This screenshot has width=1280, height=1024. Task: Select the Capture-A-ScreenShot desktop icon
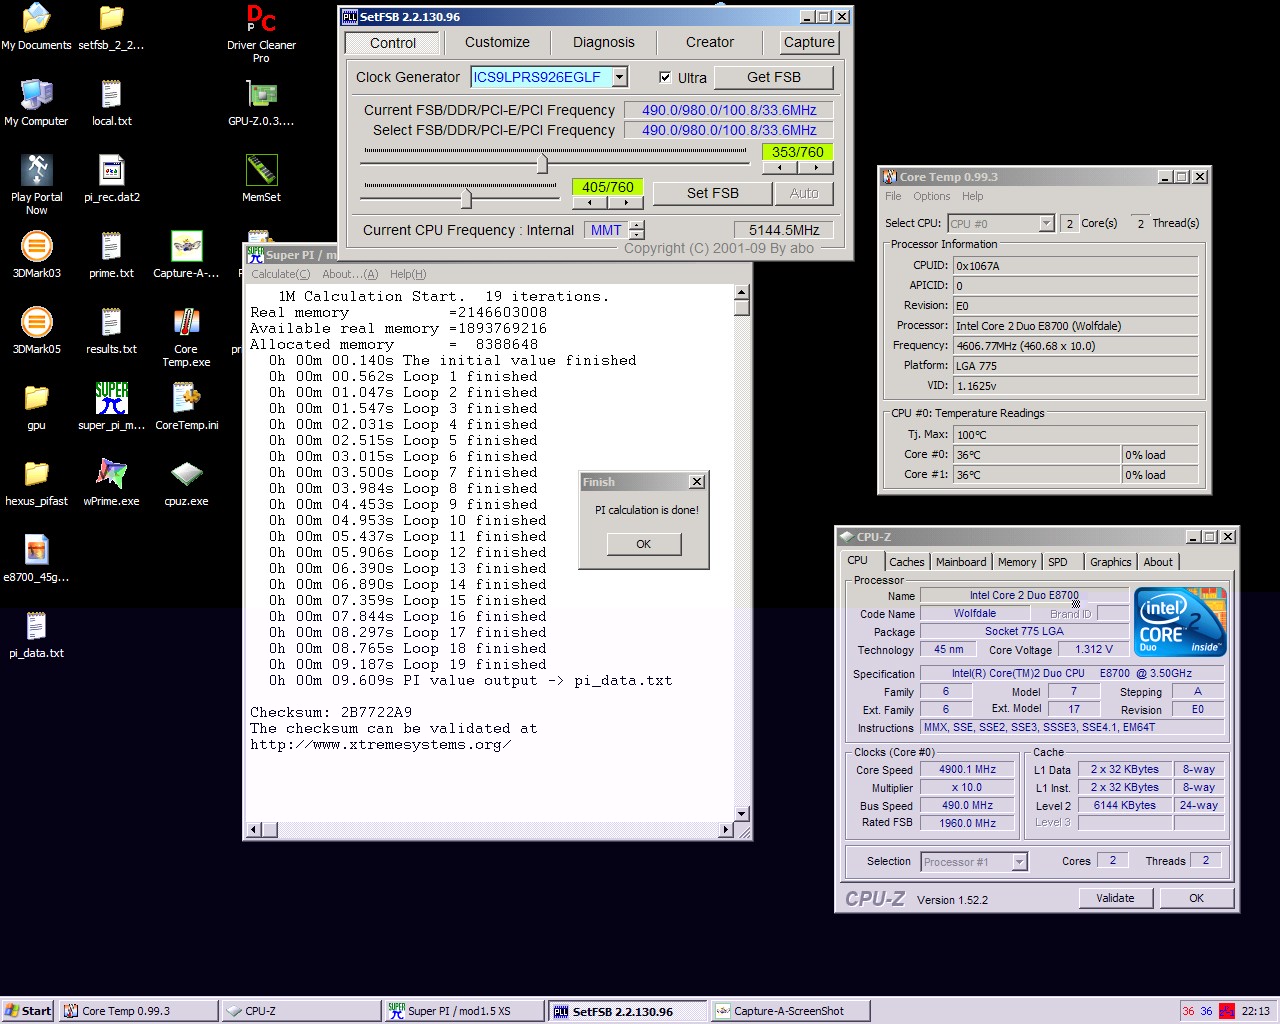pyautogui.click(x=186, y=255)
